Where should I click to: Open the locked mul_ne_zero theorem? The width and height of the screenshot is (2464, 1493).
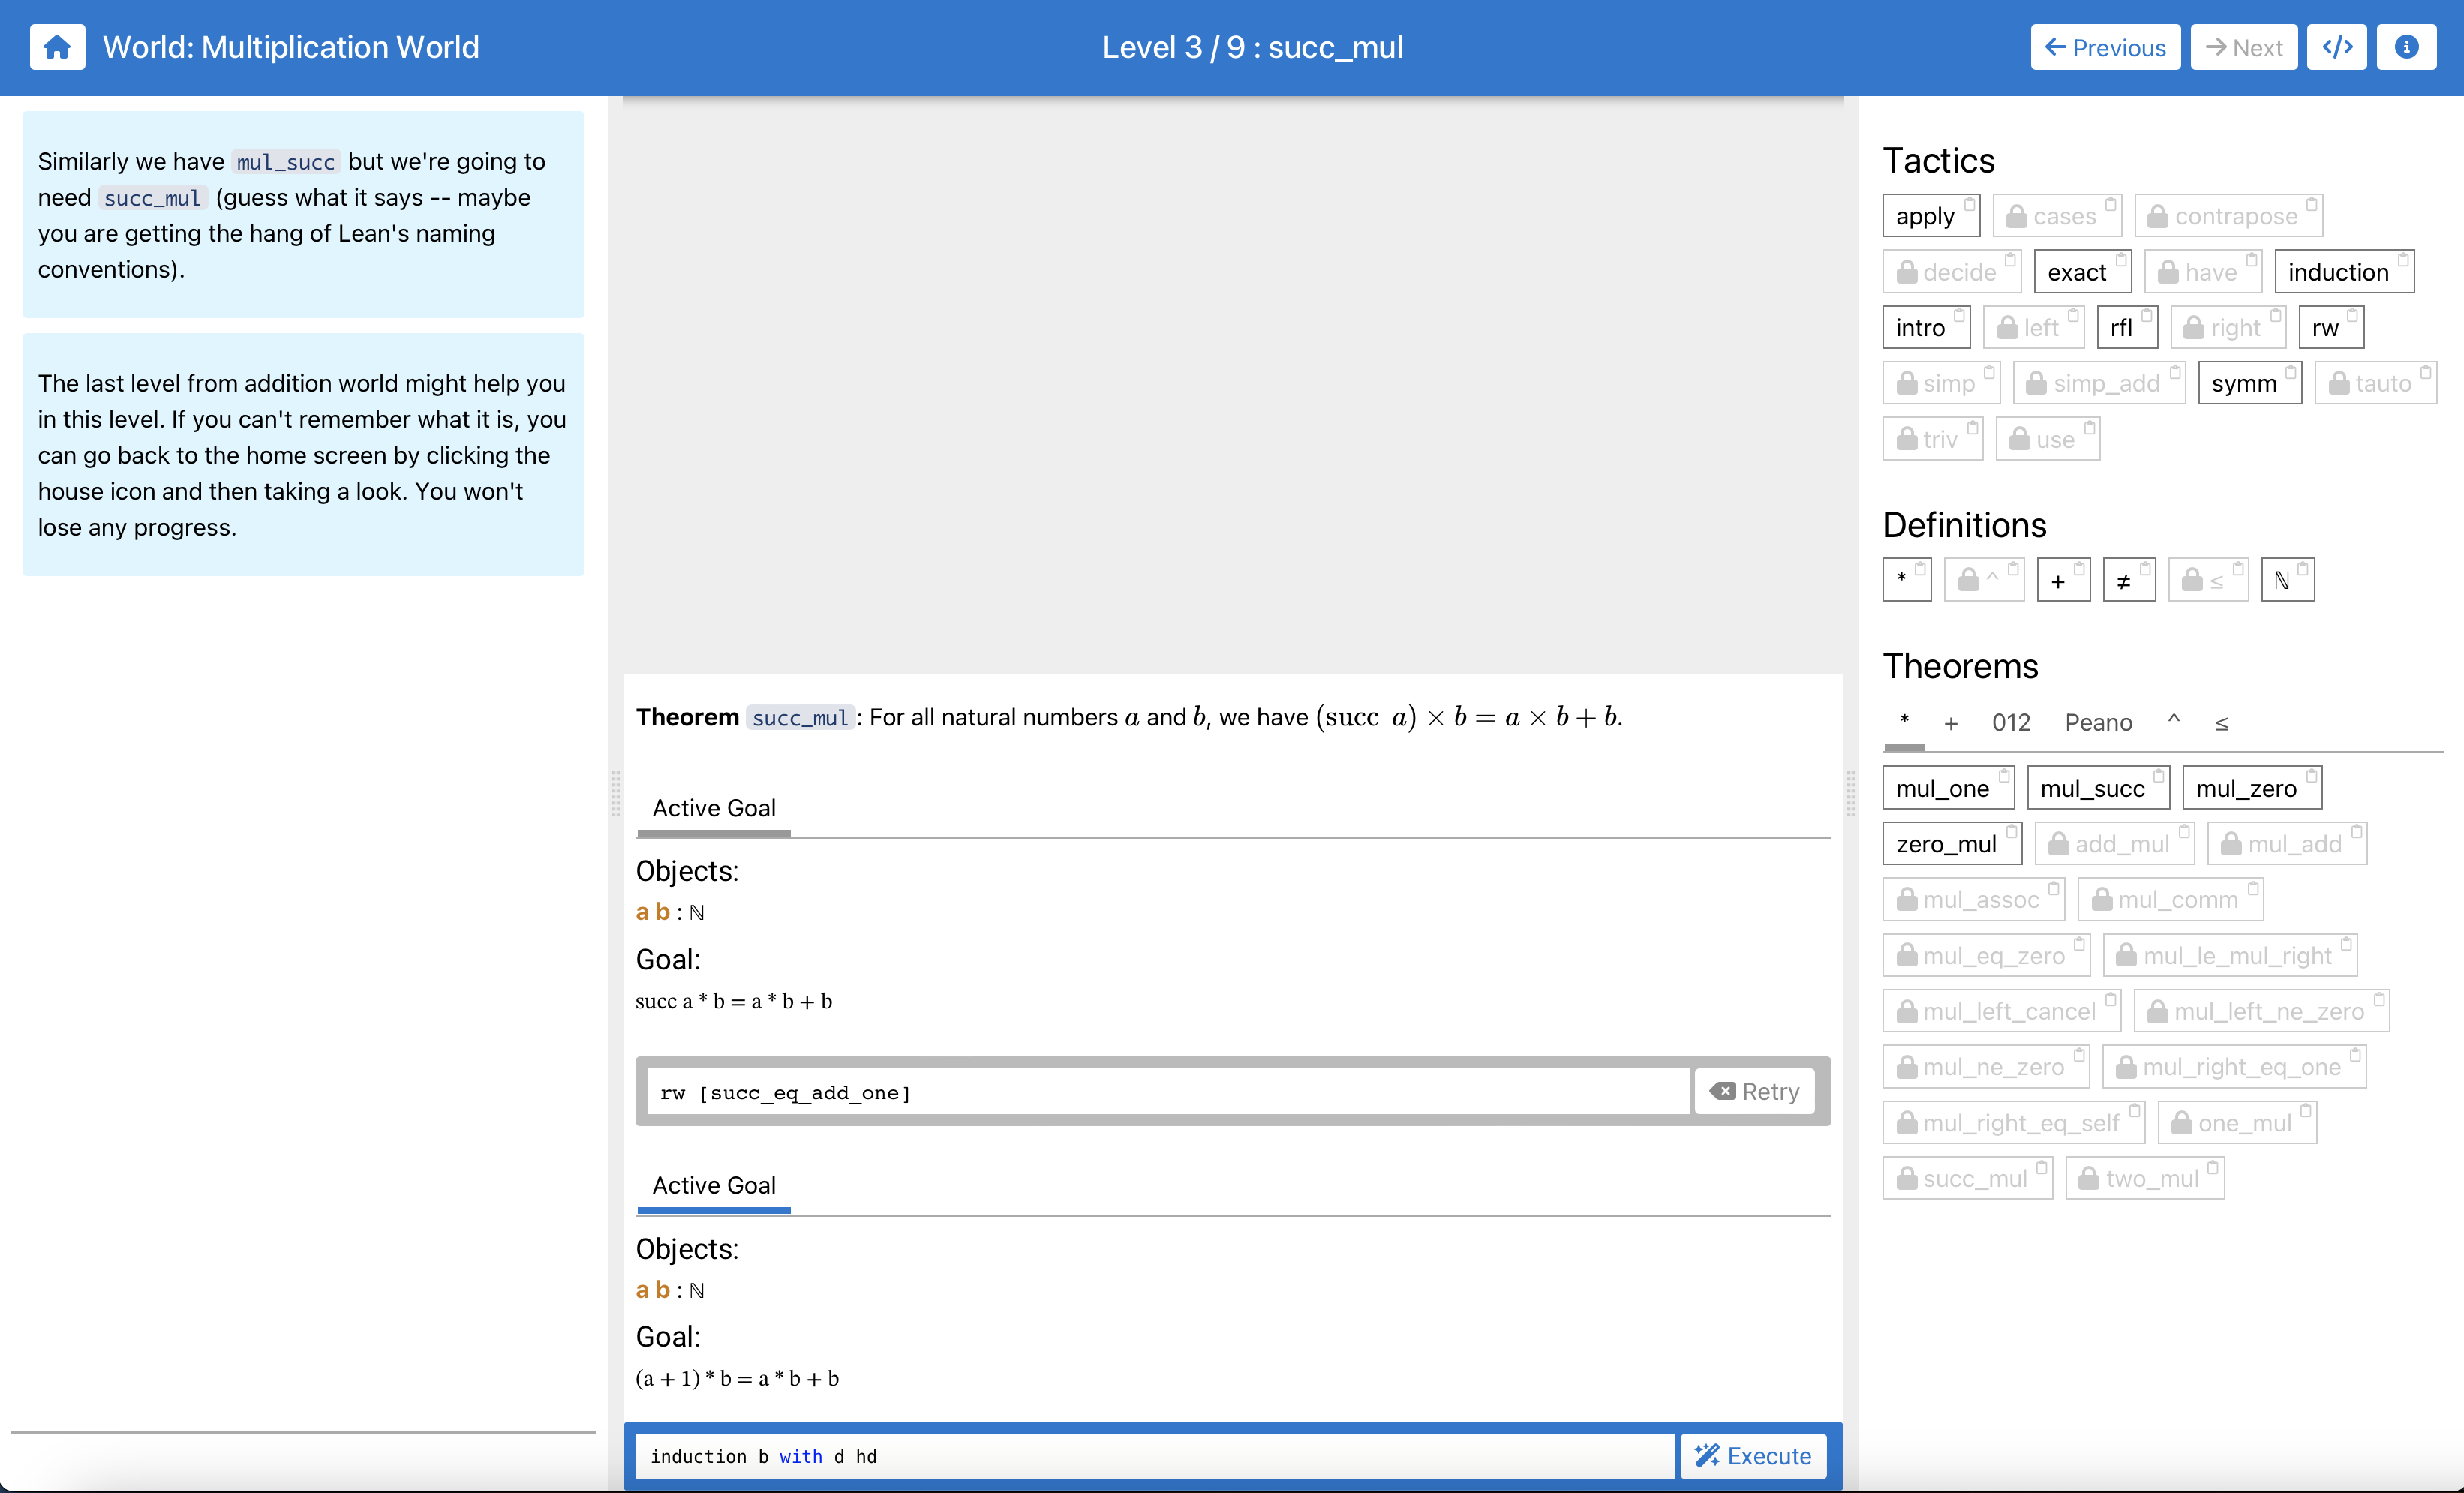tap(1985, 1066)
